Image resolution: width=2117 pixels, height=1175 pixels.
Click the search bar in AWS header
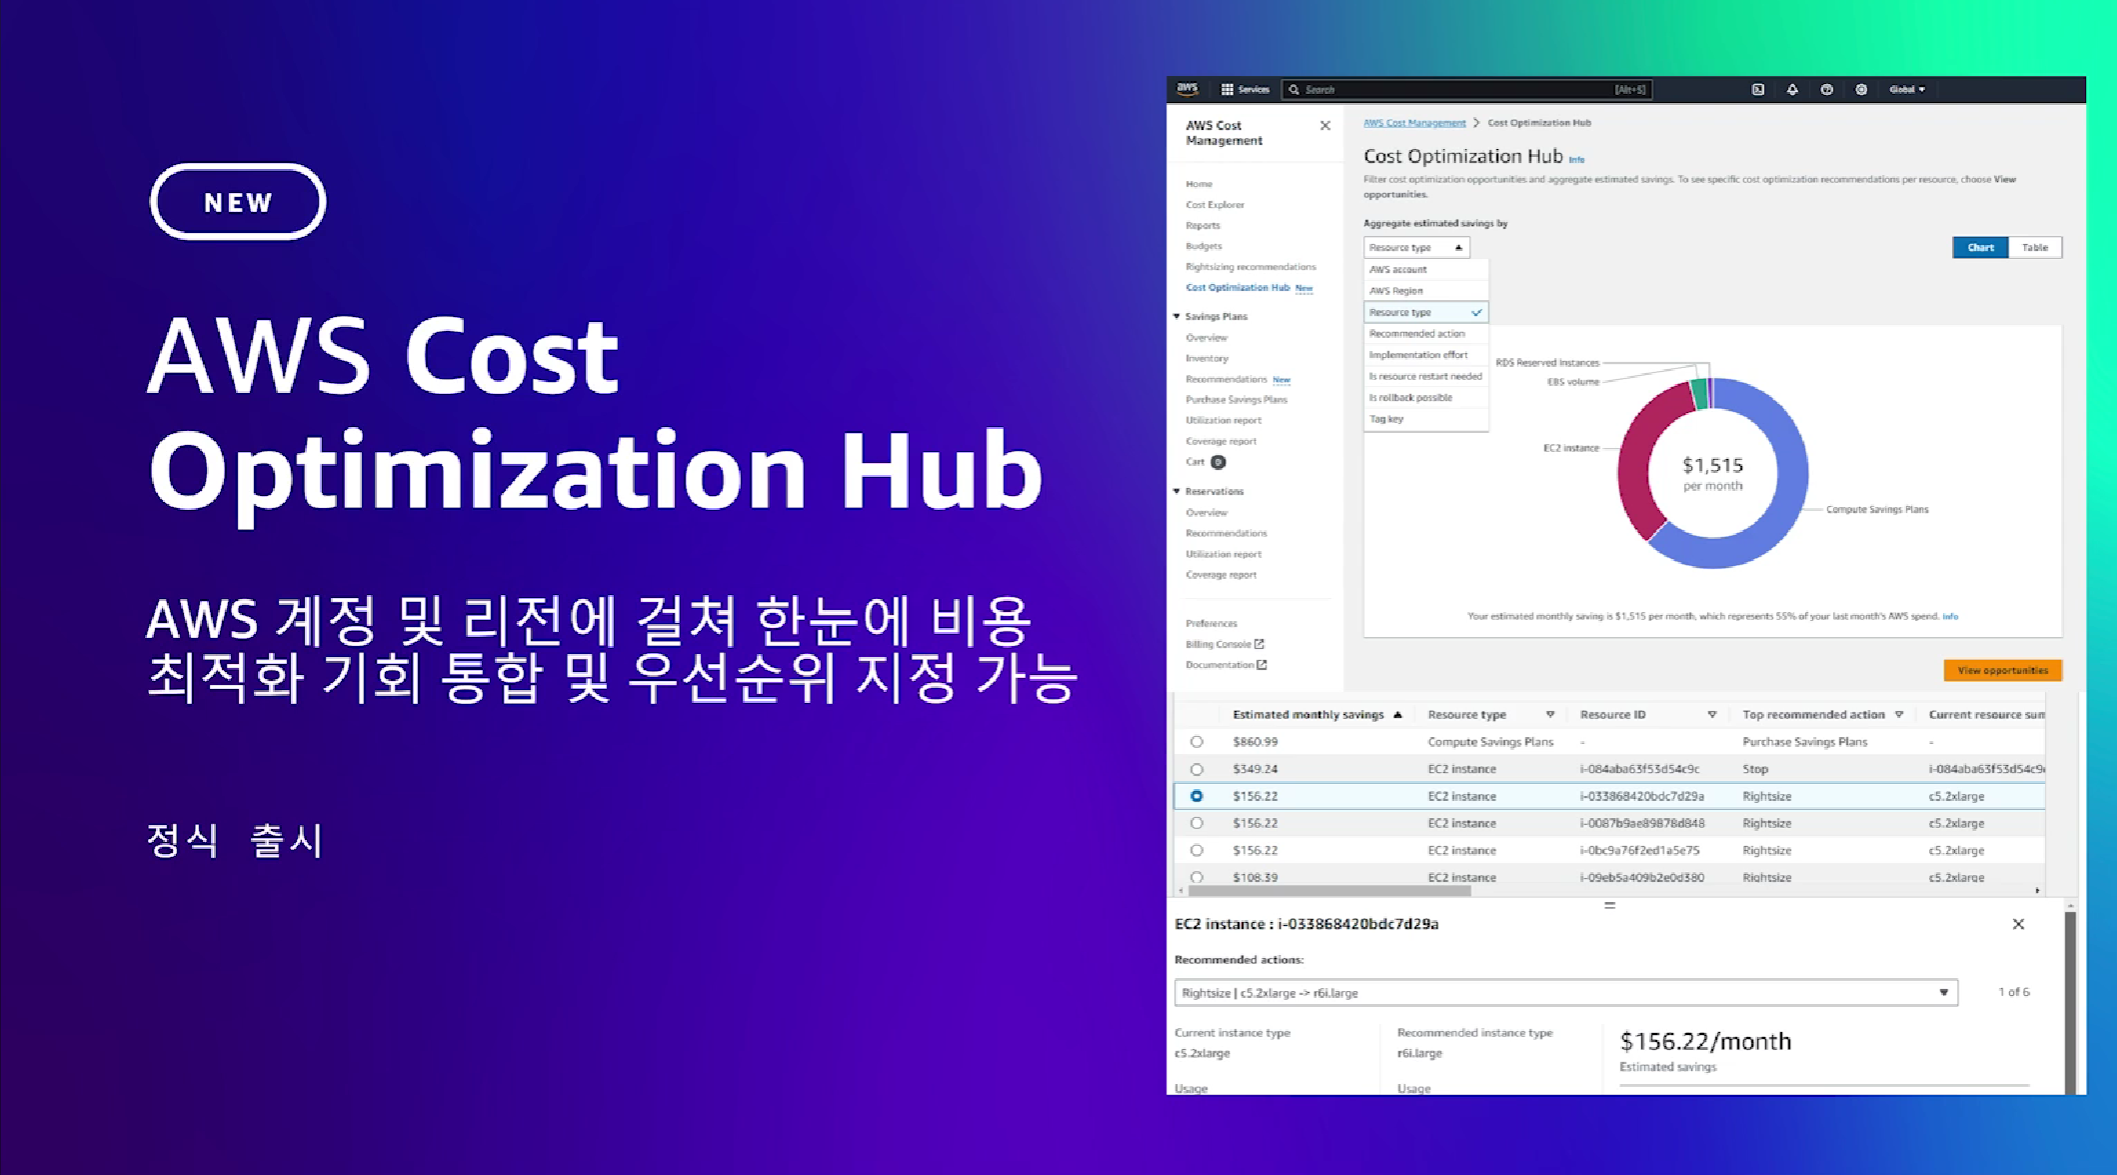point(1467,89)
